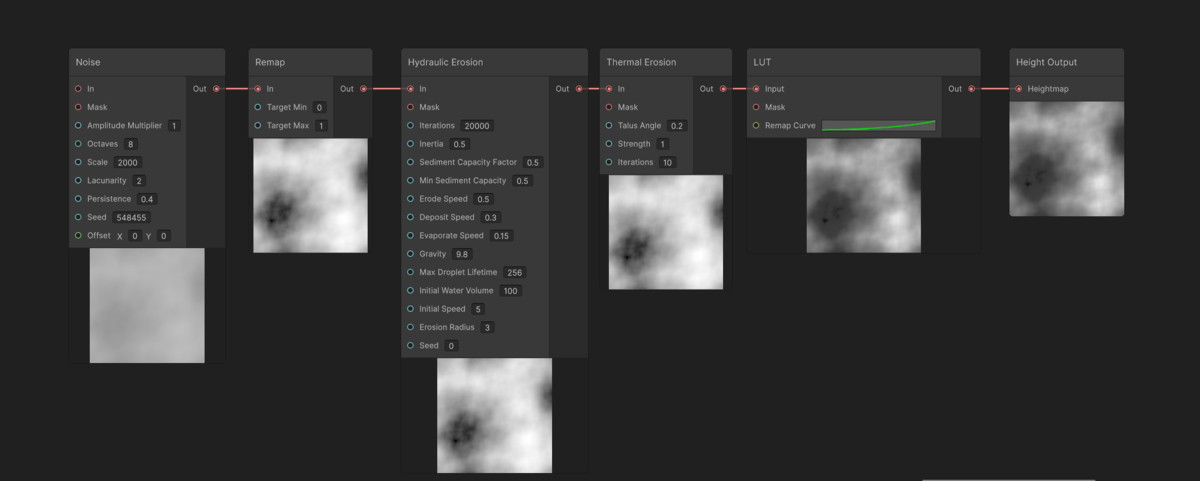Edit the Erode Speed value
Image resolution: width=1200 pixels, height=481 pixels.
pyautogui.click(x=484, y=199)
